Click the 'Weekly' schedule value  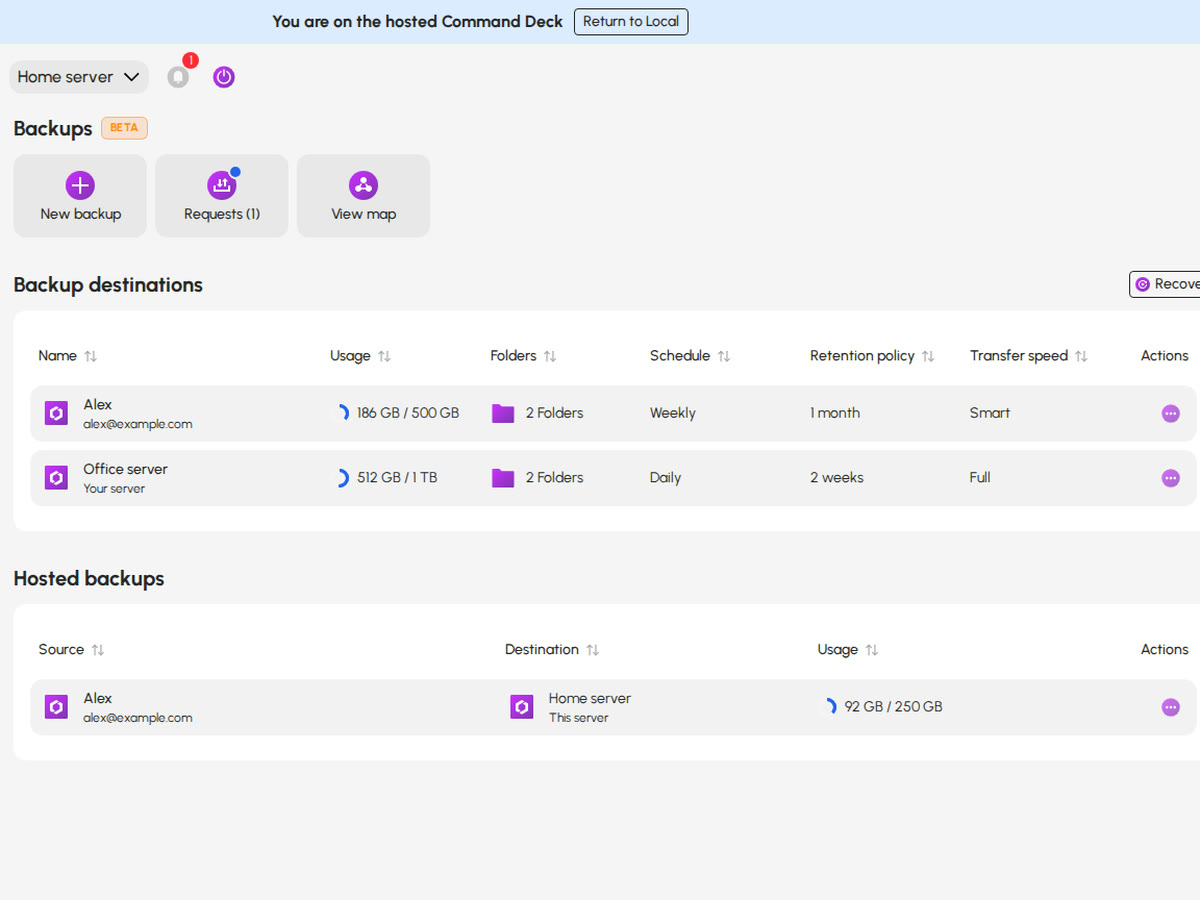click(x=672, y=413)
